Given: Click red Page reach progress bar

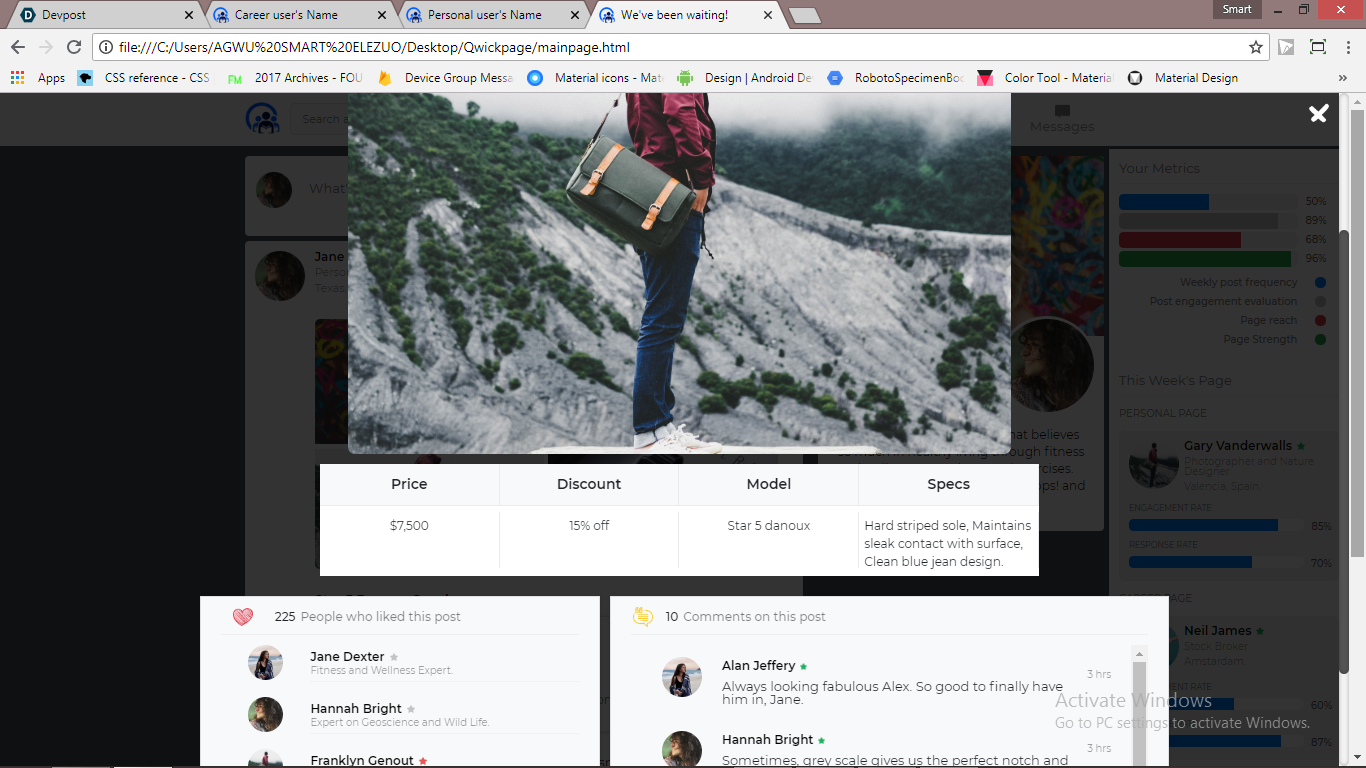Looking at the screenshot, I should pos(1180,240).
